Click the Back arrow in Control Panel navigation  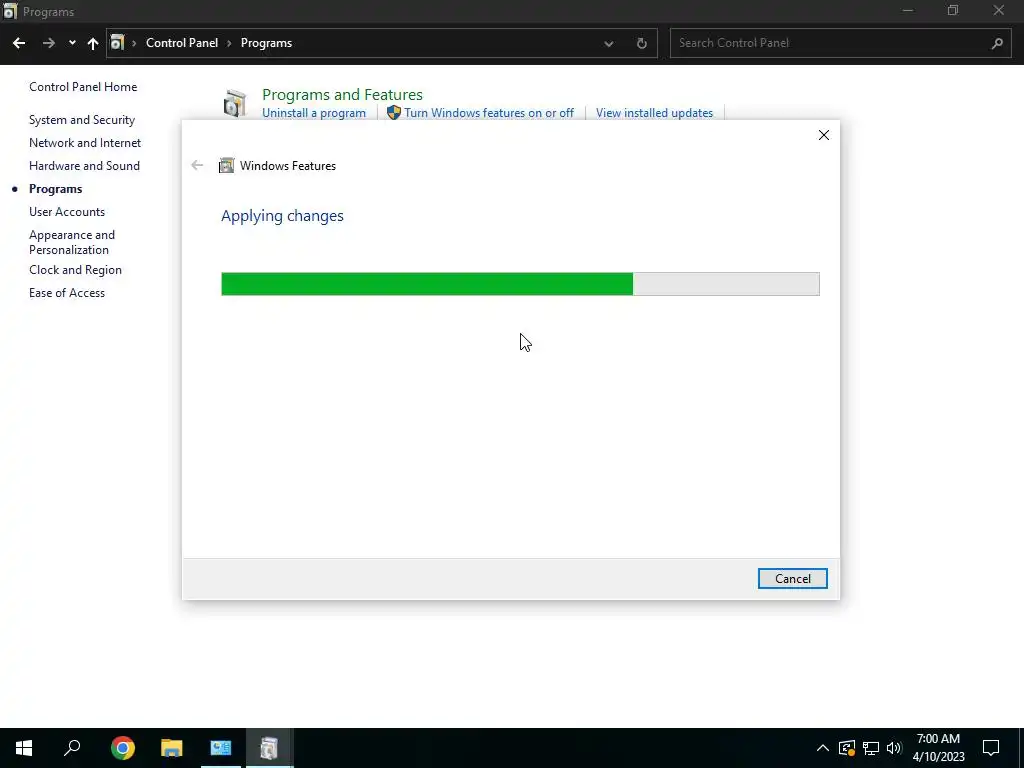click(x=19, y=43)
